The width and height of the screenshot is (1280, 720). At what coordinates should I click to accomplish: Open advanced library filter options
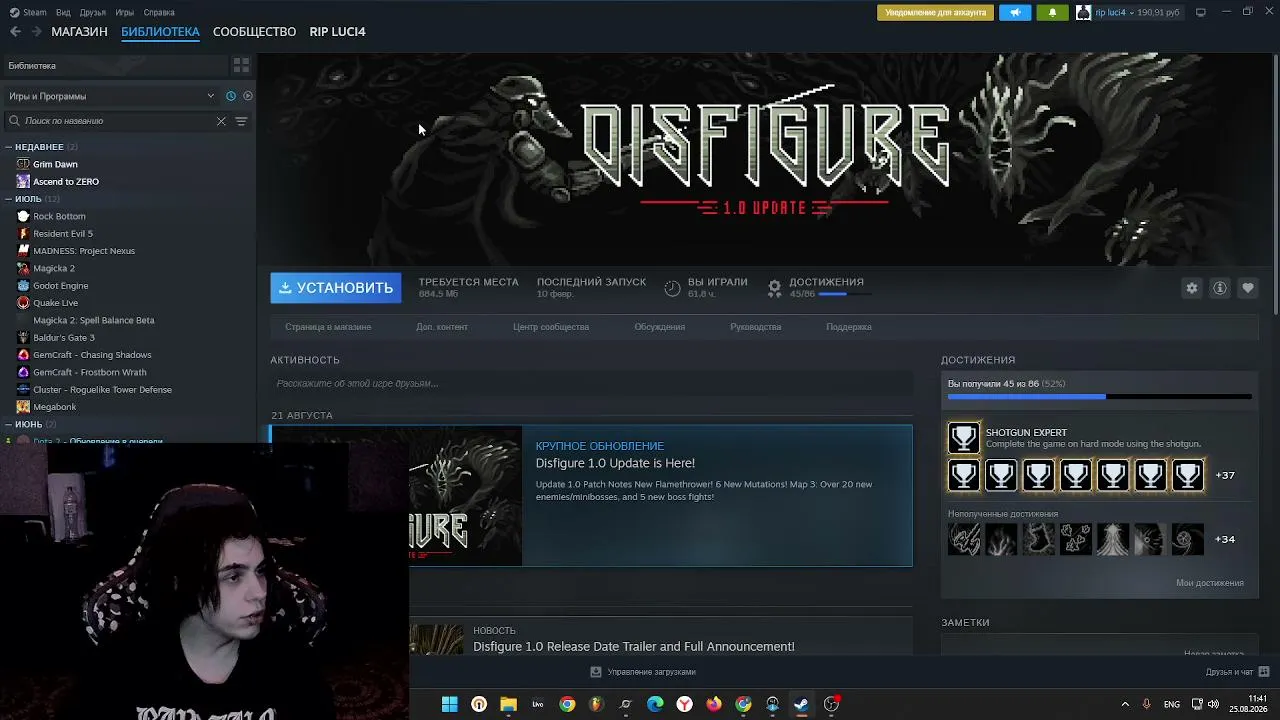click(241, 121)
